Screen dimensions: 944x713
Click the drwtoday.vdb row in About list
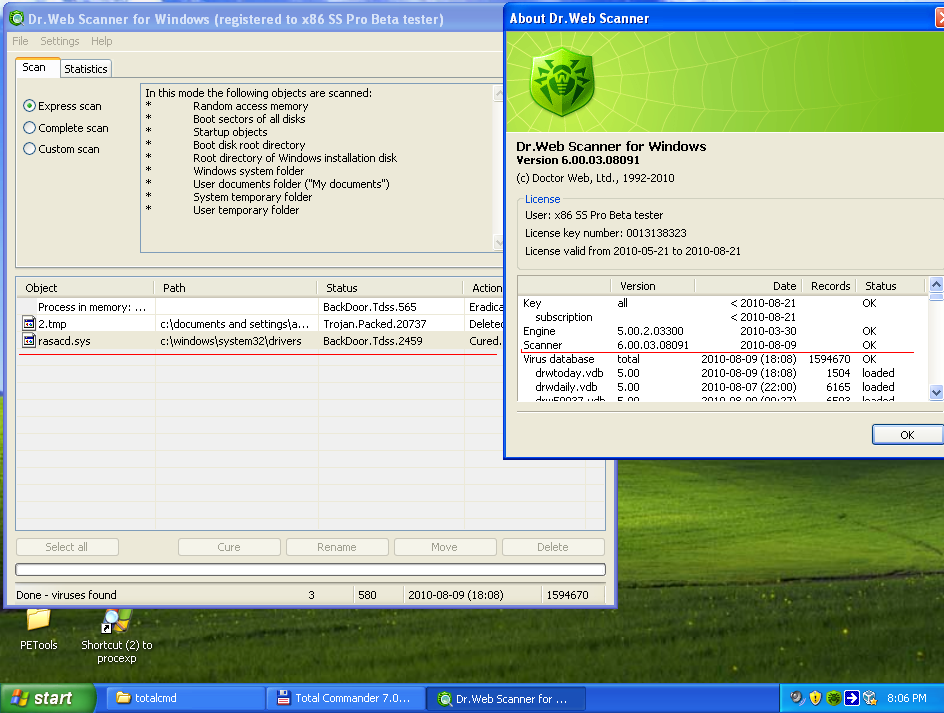point(721,373)
